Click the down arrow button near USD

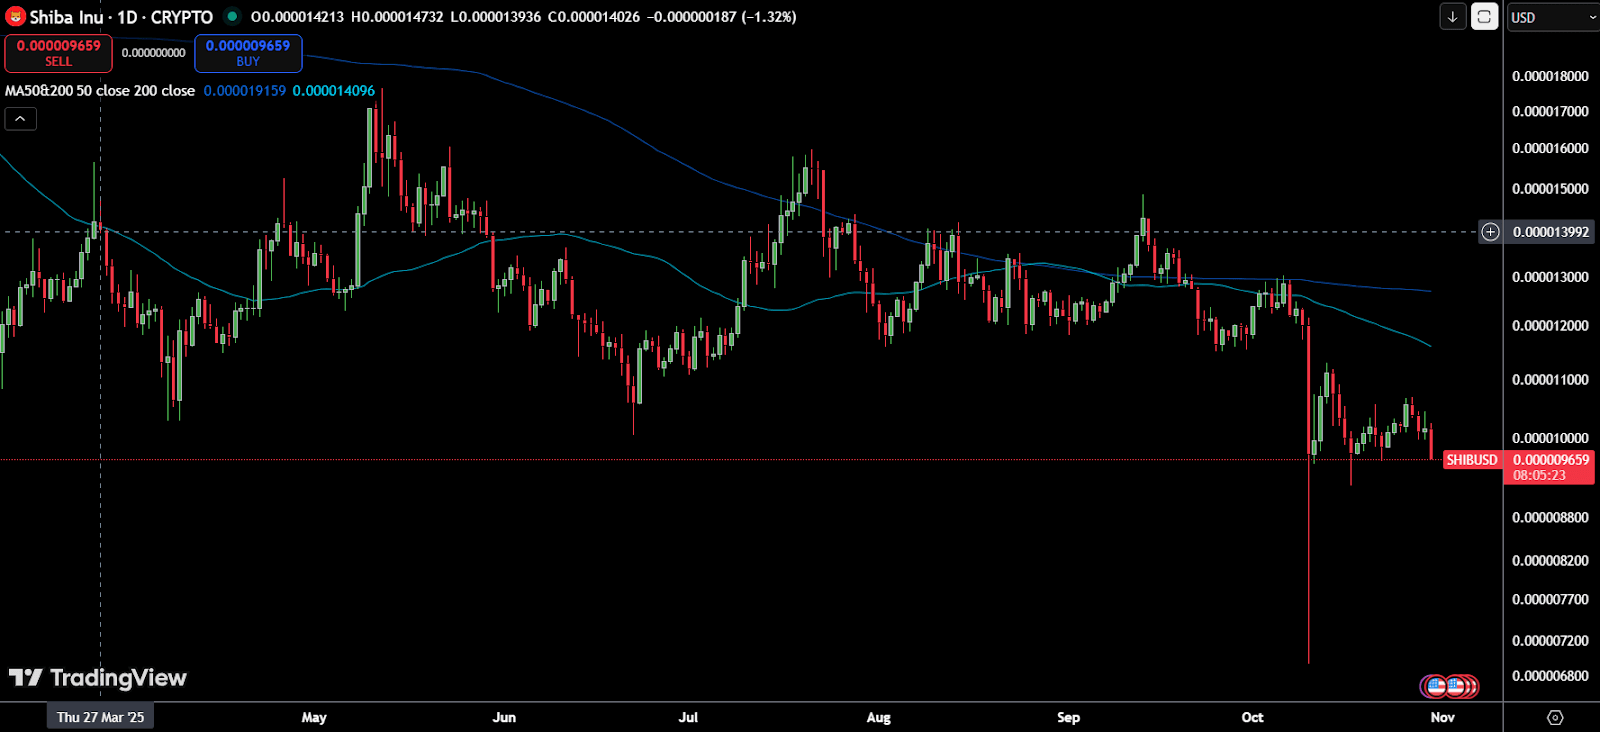(x=1452, y=17)
